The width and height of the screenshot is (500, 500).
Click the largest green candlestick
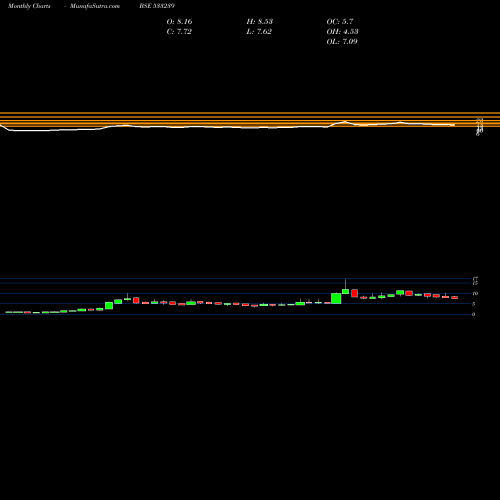tap(336, 298)
